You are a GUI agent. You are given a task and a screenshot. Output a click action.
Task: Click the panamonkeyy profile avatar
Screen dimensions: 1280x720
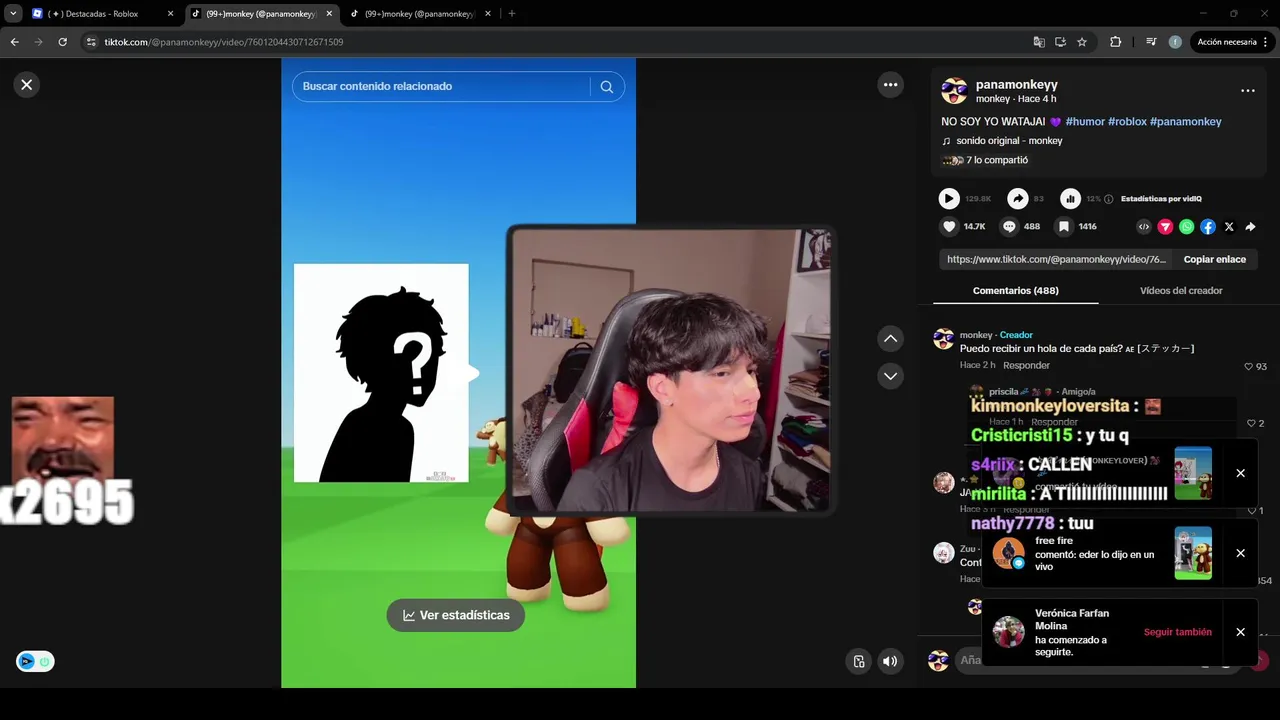954,91
